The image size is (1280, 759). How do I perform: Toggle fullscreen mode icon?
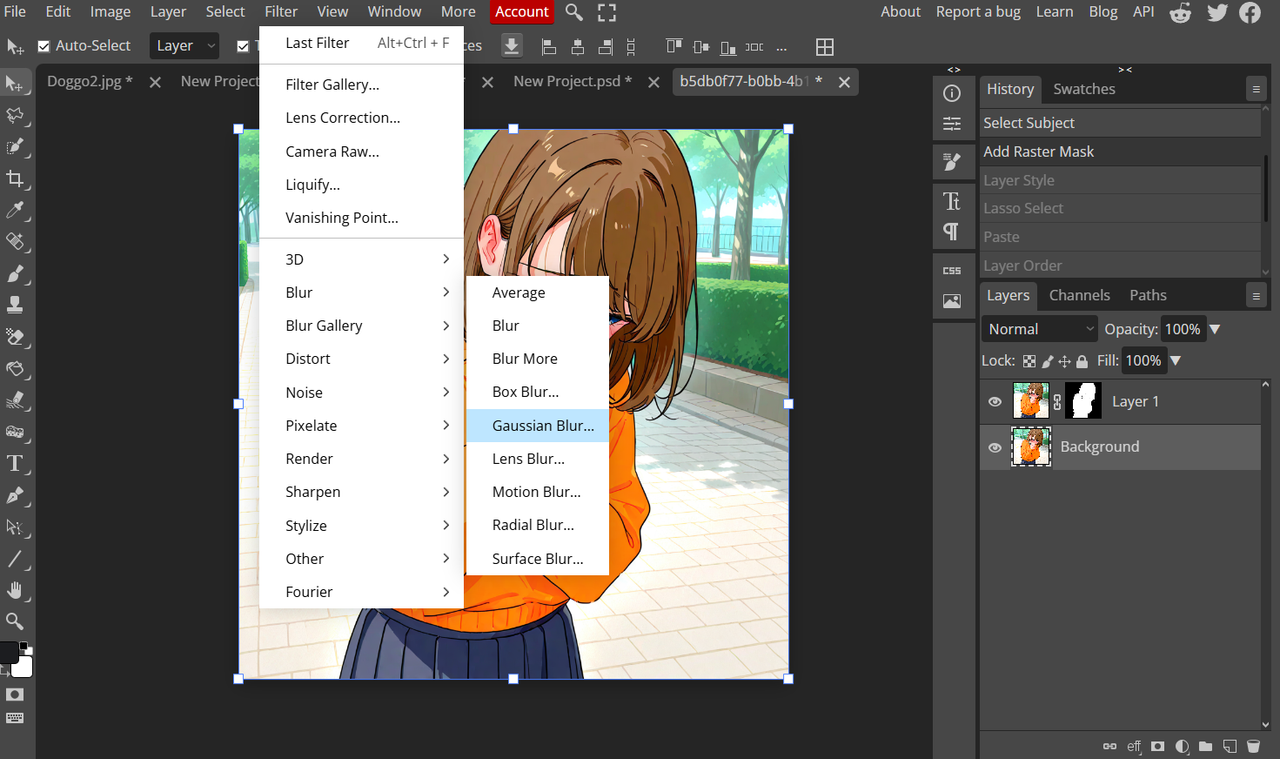(607, 12)
